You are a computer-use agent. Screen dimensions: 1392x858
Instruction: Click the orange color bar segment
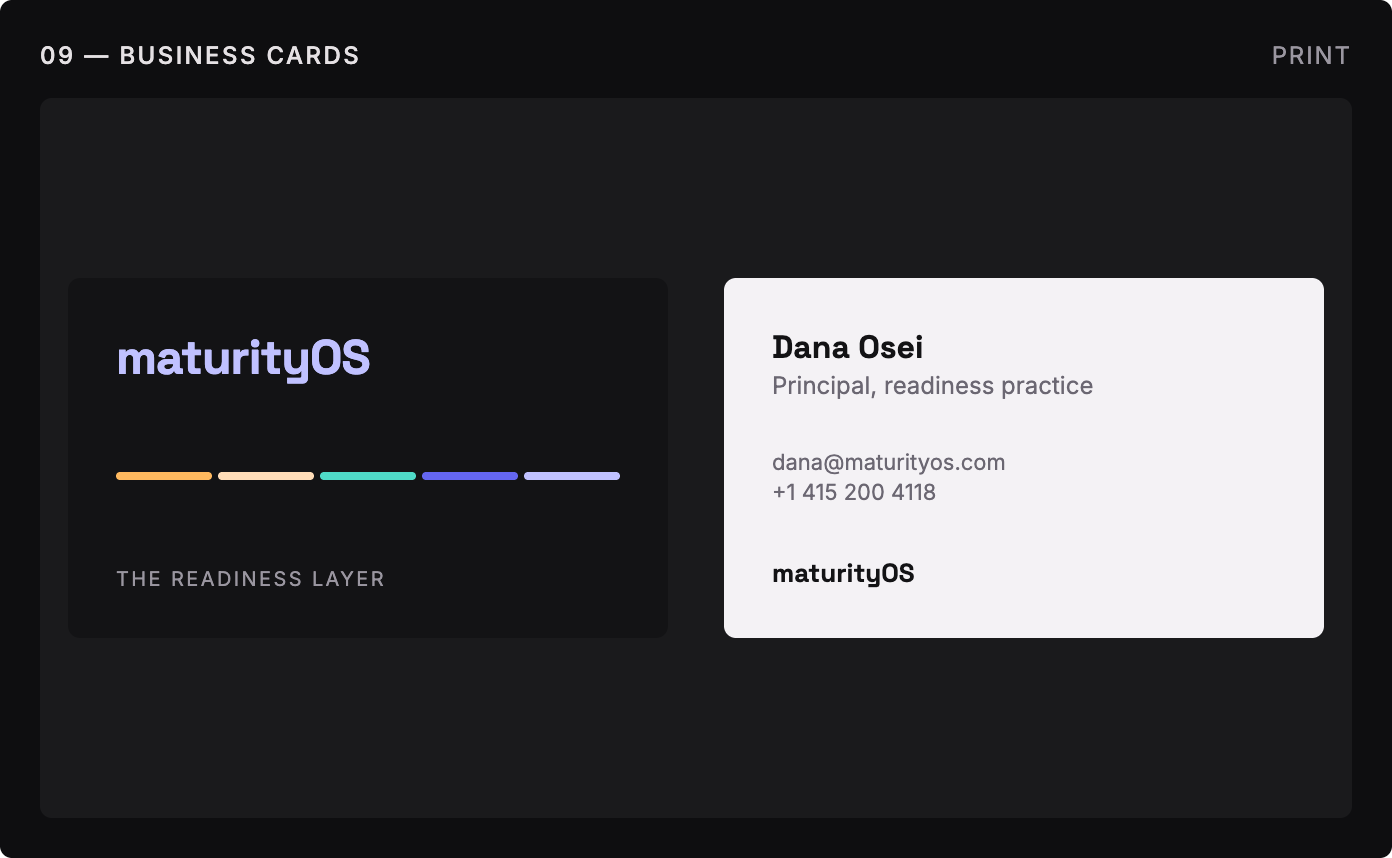pos(164,476)
